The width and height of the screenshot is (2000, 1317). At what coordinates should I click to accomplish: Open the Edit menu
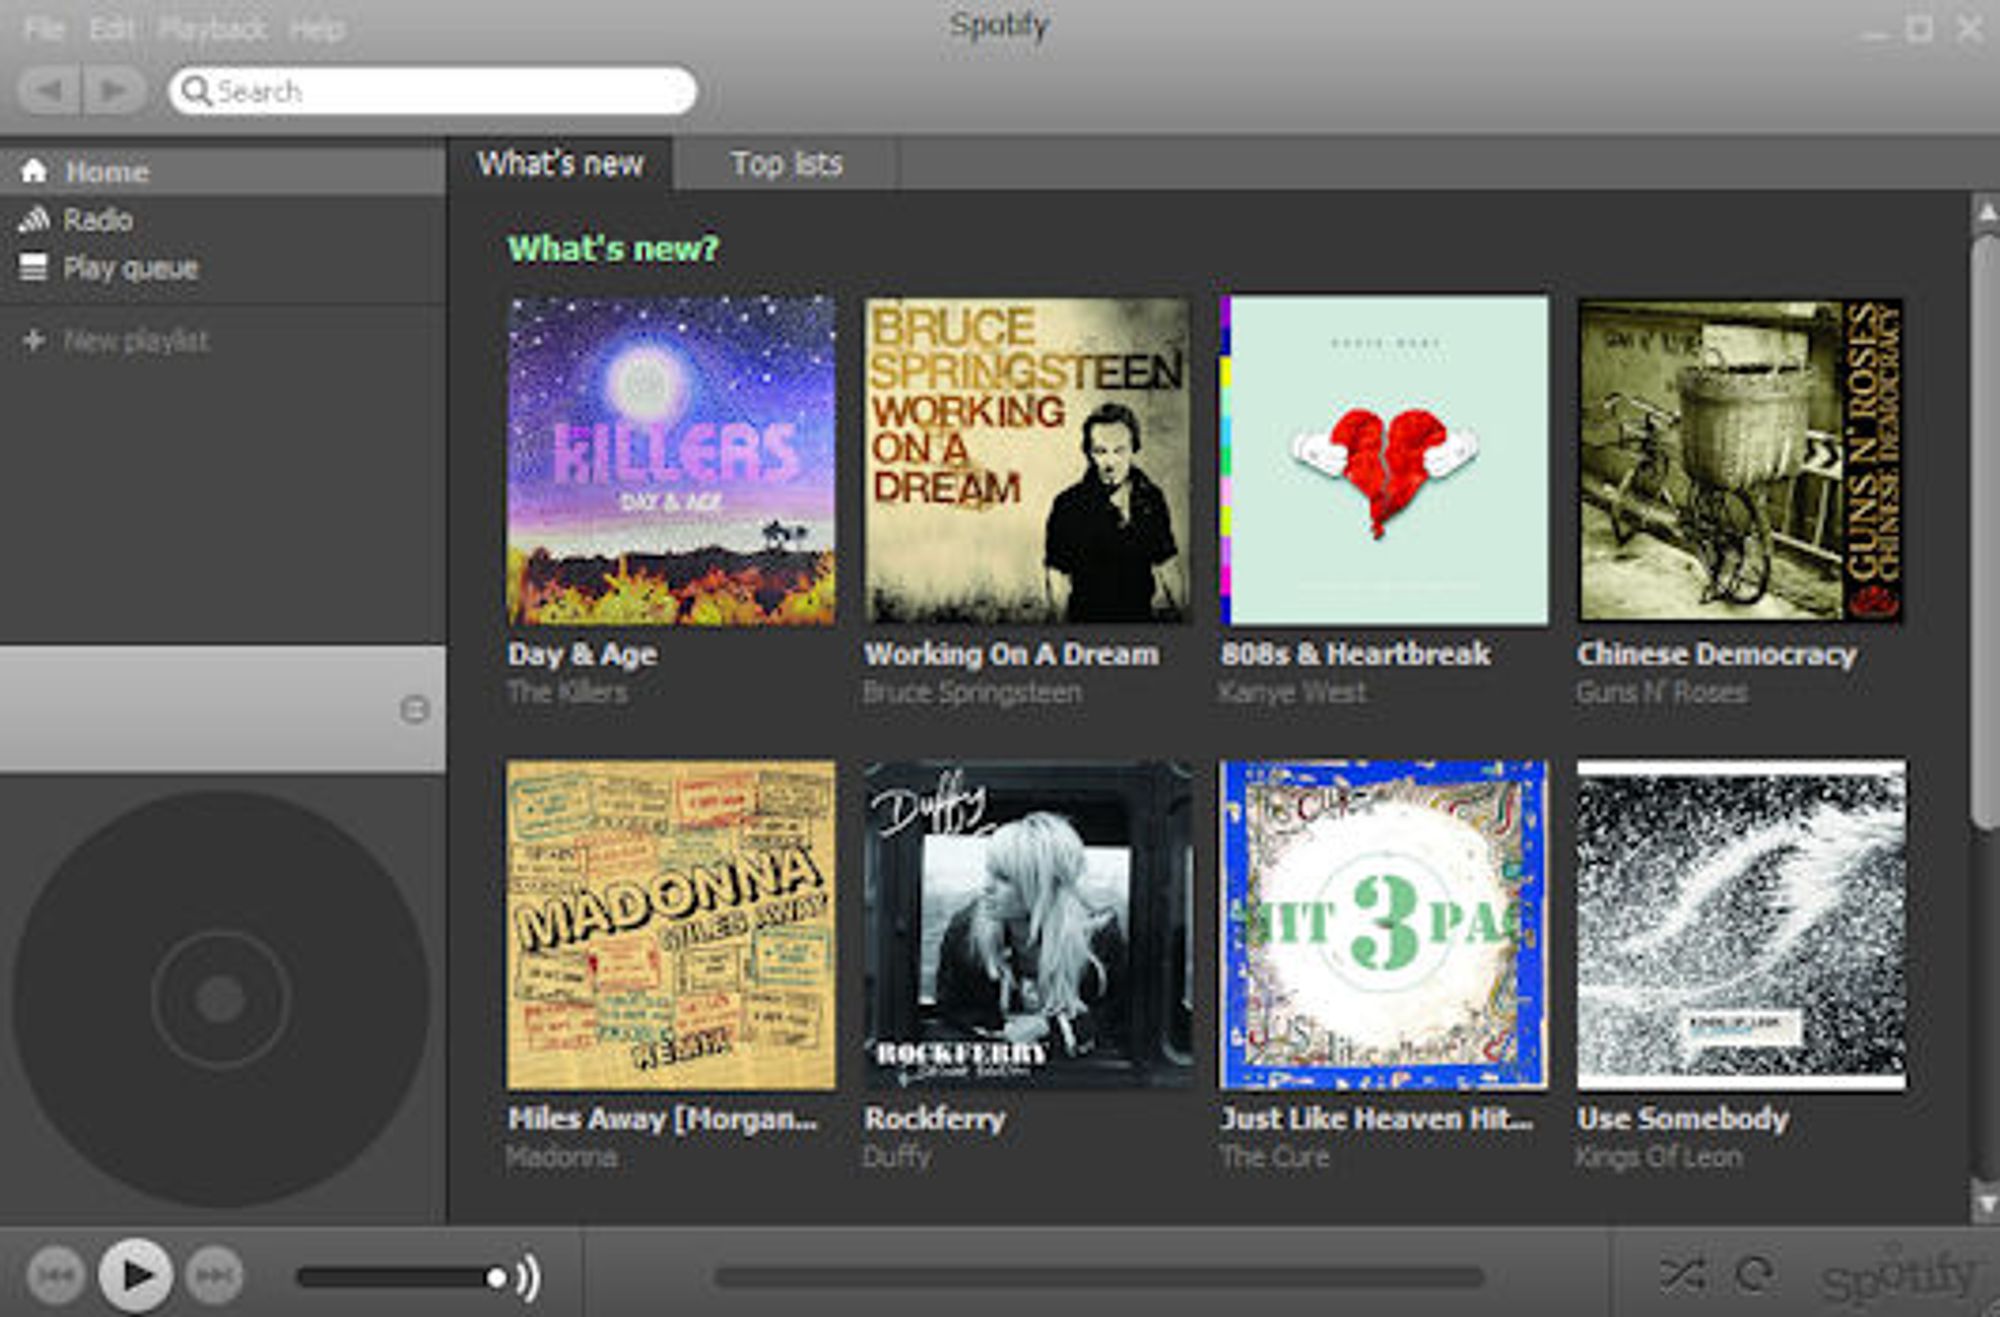(111, 29)
